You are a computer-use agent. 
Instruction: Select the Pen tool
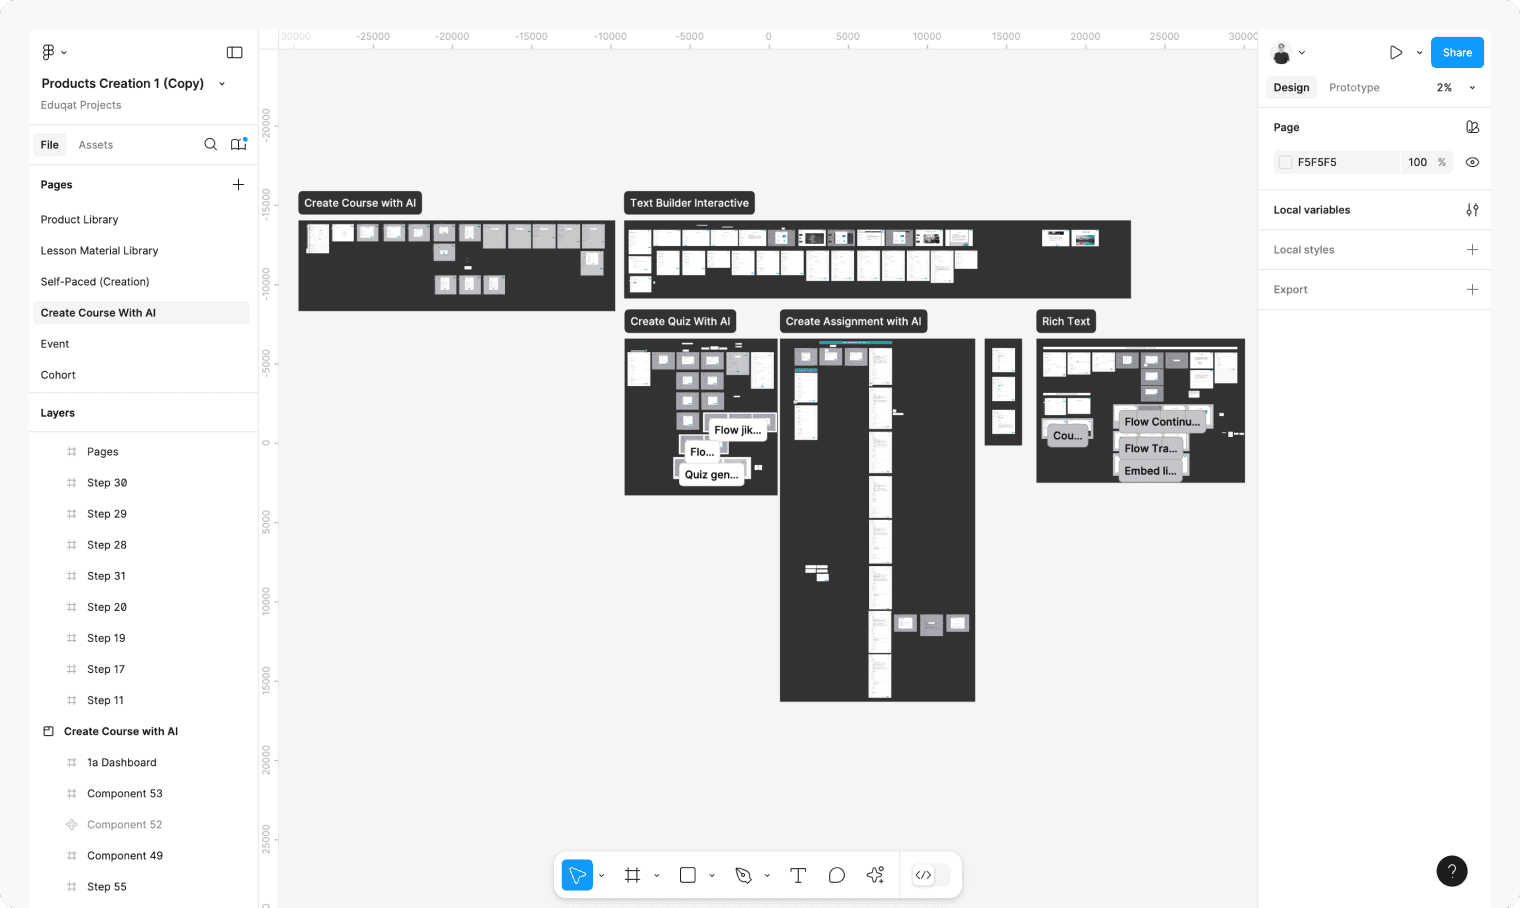point(743,875)
